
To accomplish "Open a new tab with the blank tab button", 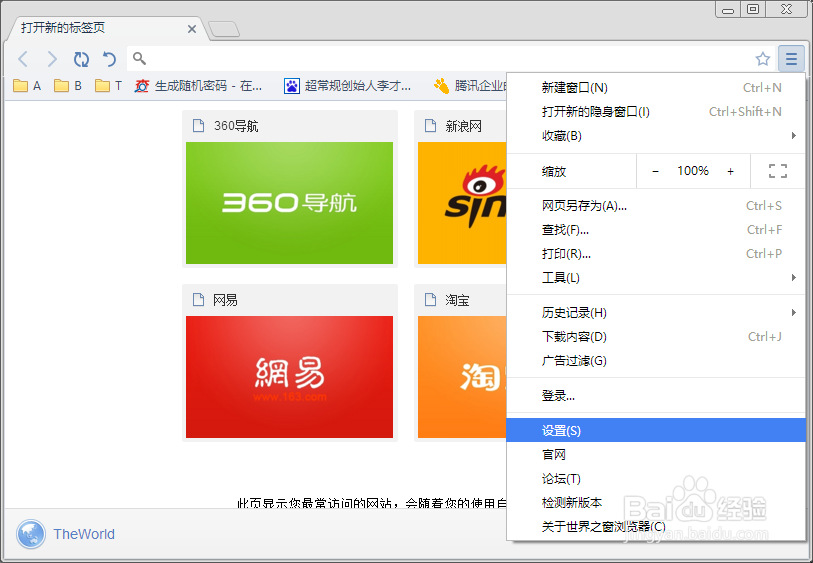I will click(x=224, y=29).
